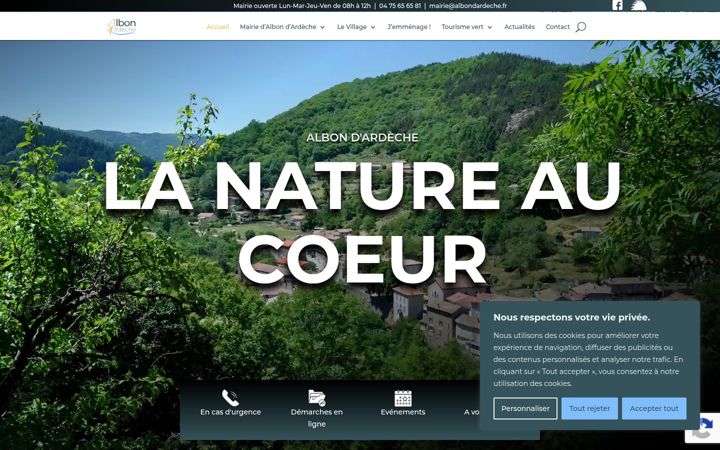The width and height of the screenshot is (720, 450).
Task: Go to the Accueil menu item
Action: tap(218, 27)
